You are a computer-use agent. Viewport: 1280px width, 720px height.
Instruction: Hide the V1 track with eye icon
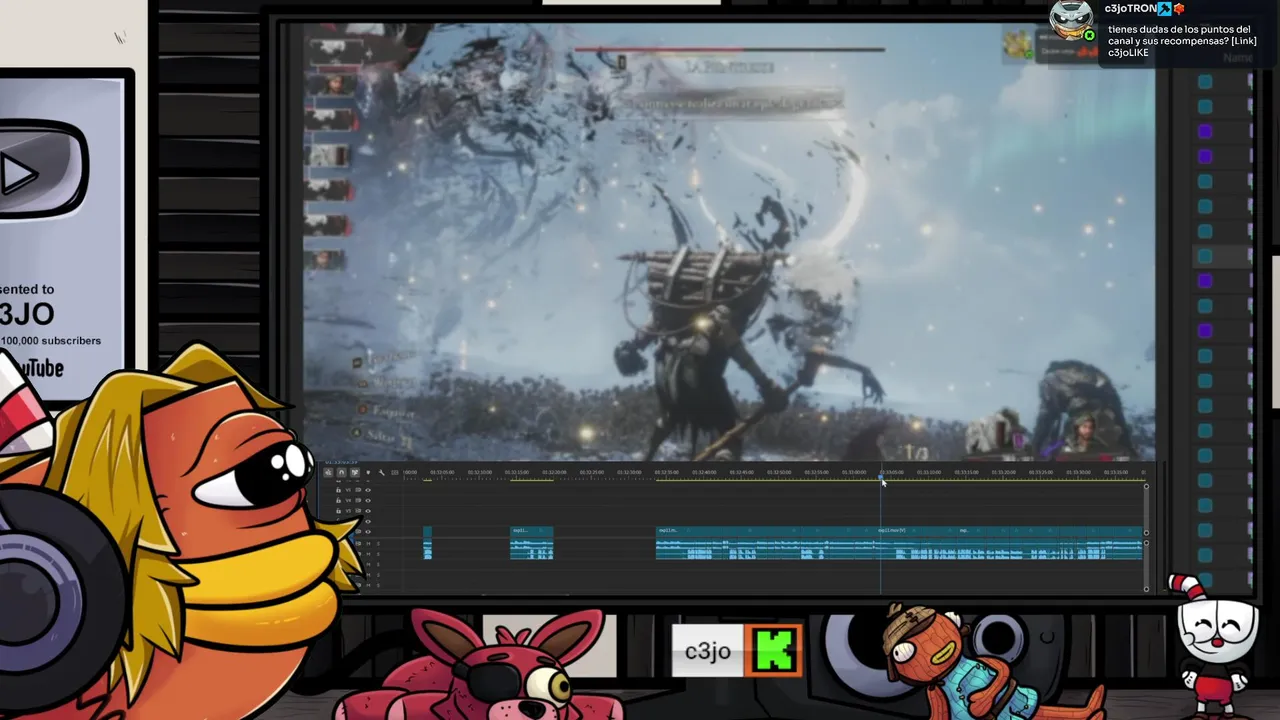pos(368,532)
